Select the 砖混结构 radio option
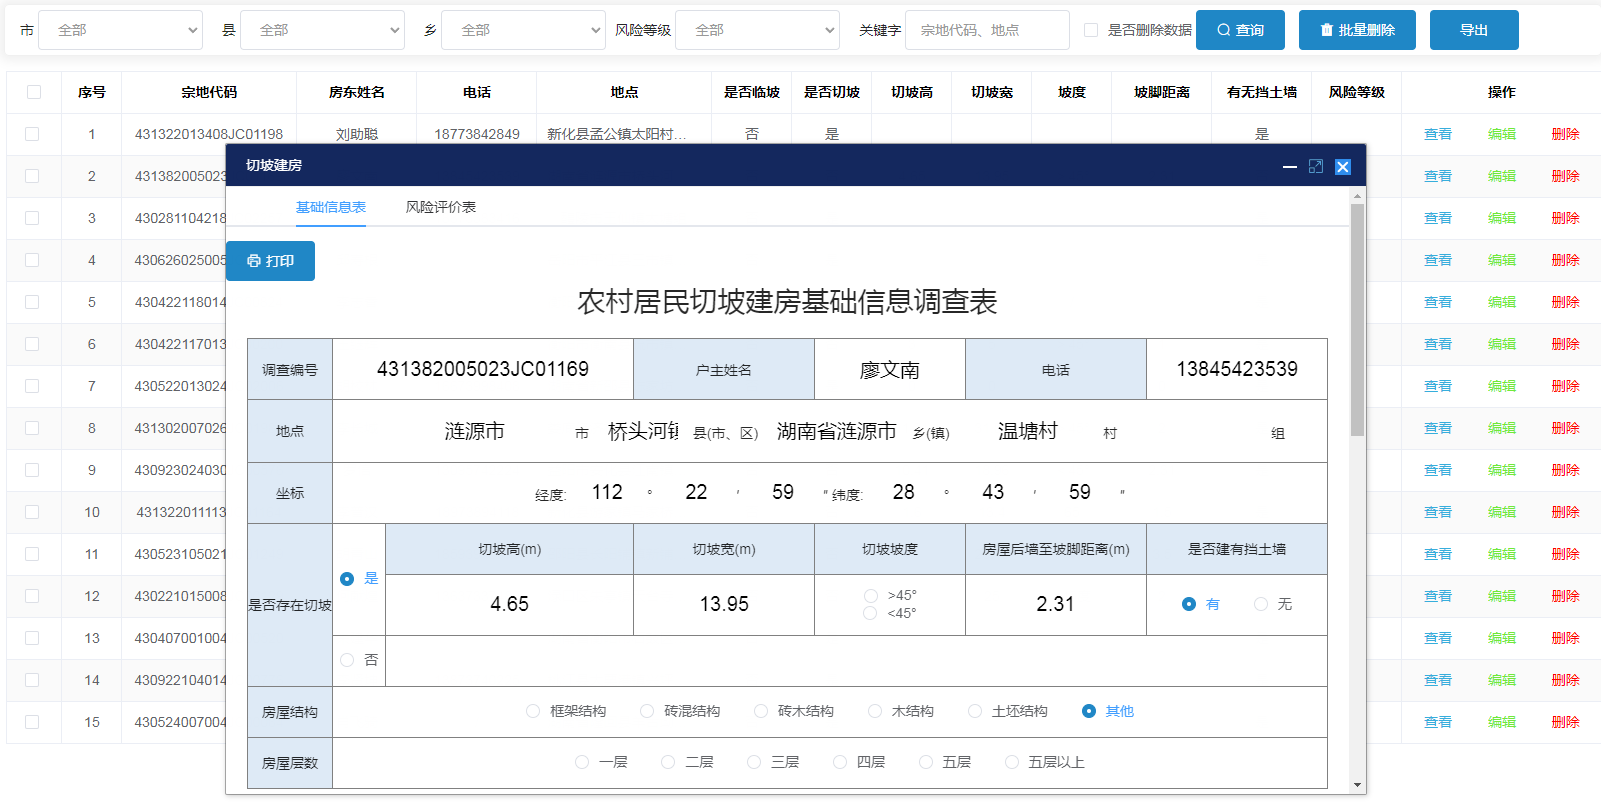This screenshot has height=811, width=1601. (647, 711)
